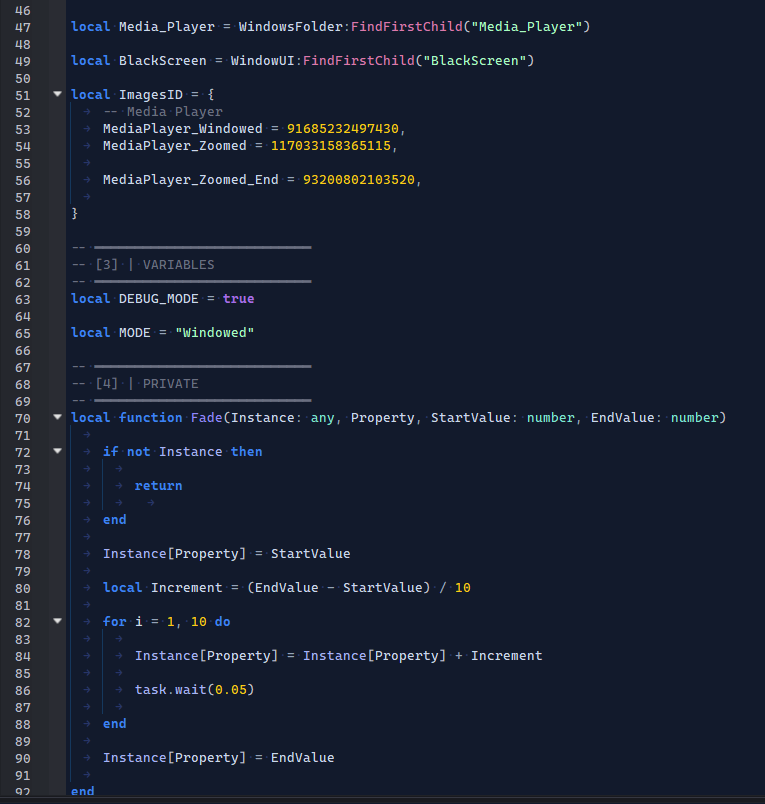This screenshot has height=804, width=765.
Task: Click the 'for' keyword on line 82
Action: click(x=114, y=621)
